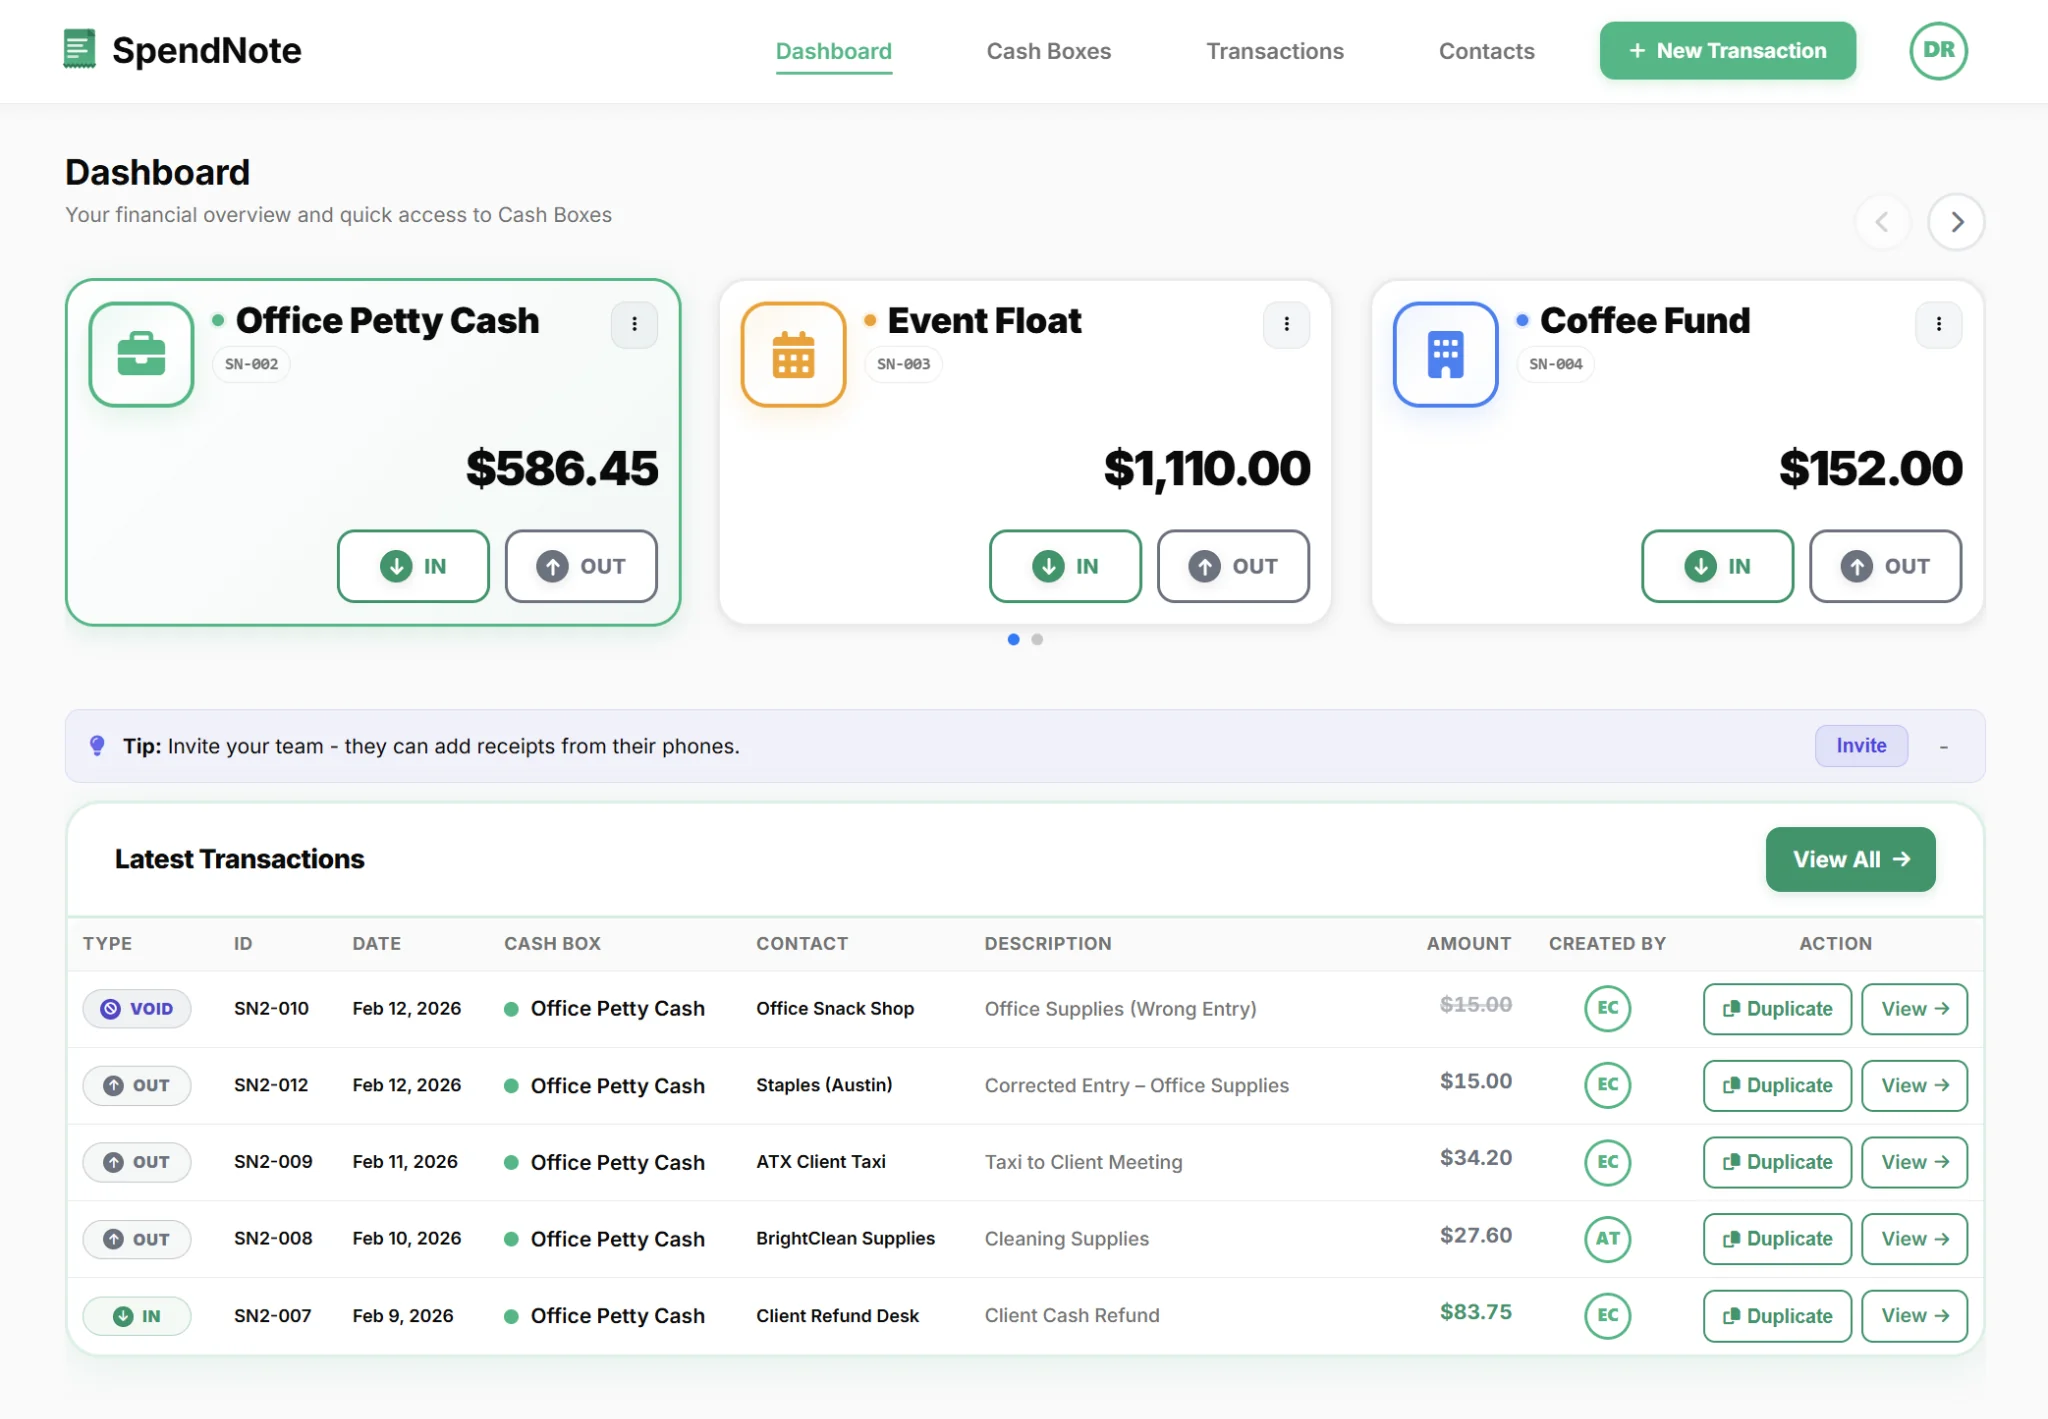
Task: Collapse the team invite tip banner
Action: click(1942, 745)
